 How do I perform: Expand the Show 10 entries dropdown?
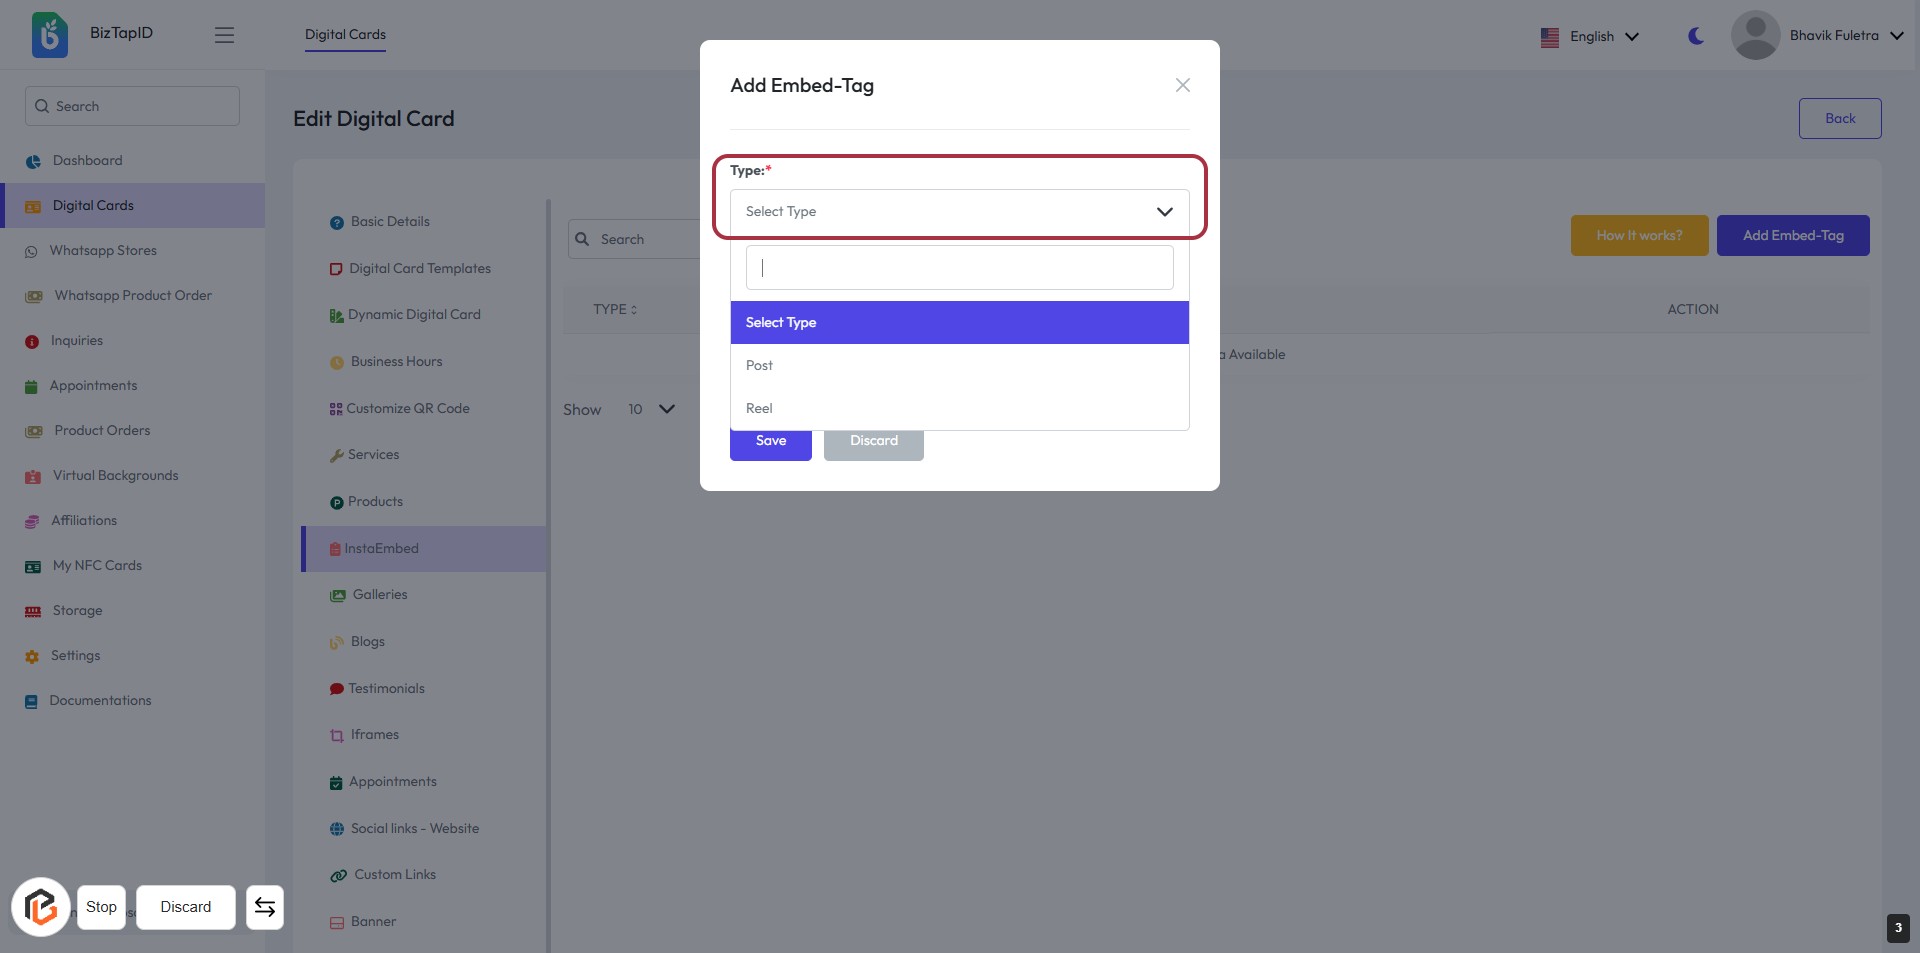(651, 409)
